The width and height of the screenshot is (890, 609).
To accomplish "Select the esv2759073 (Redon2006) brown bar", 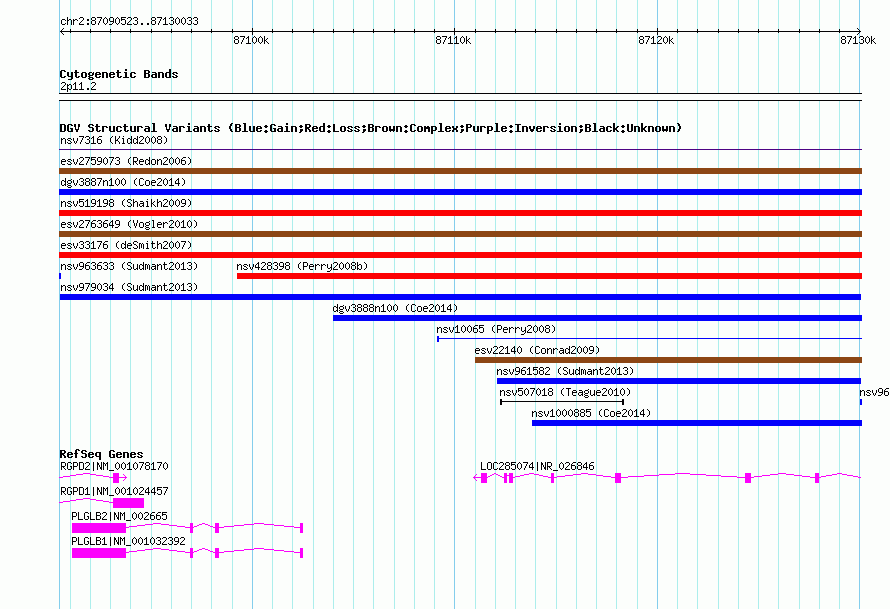I will pyautogui.click(x=460, y=171).
